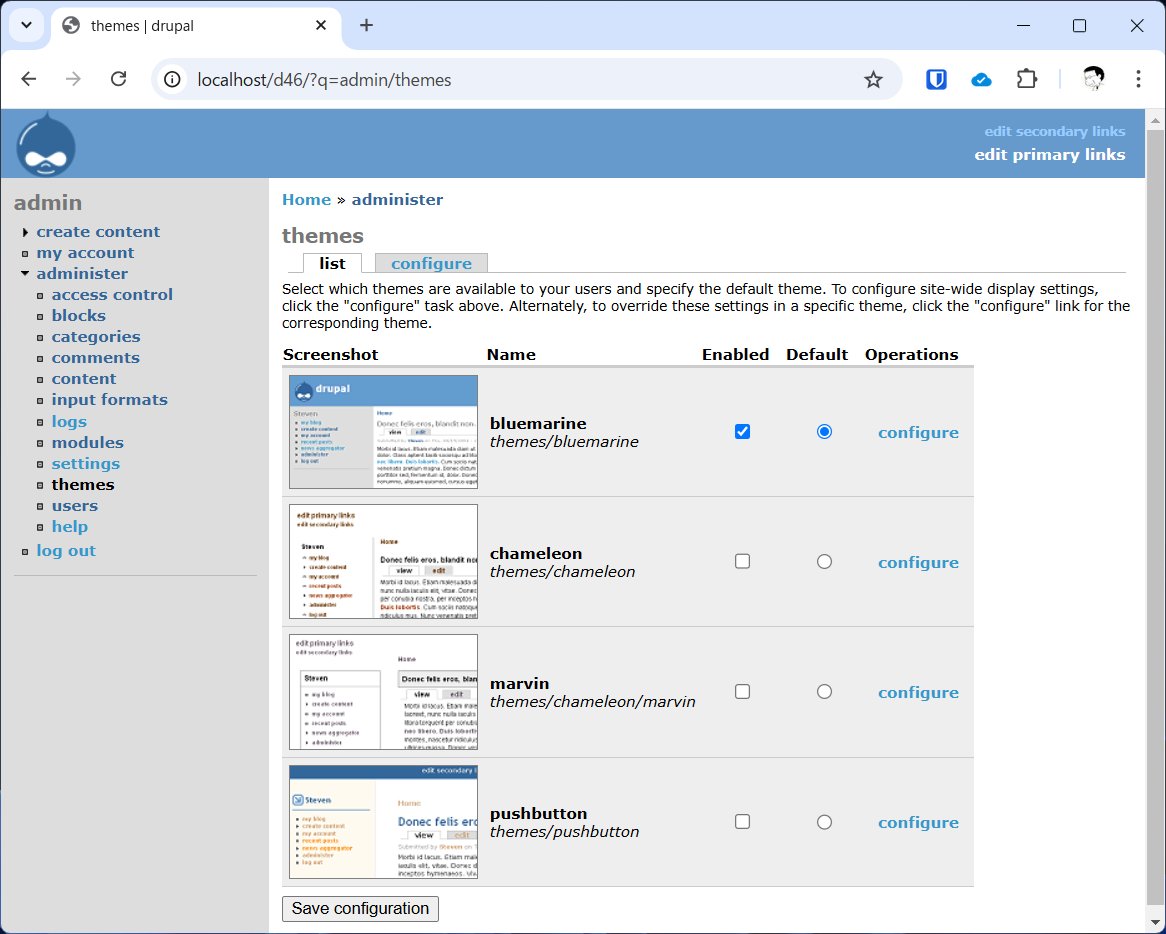Open users admin page
The image size is (1166, 934).
[x=74, y=506]
